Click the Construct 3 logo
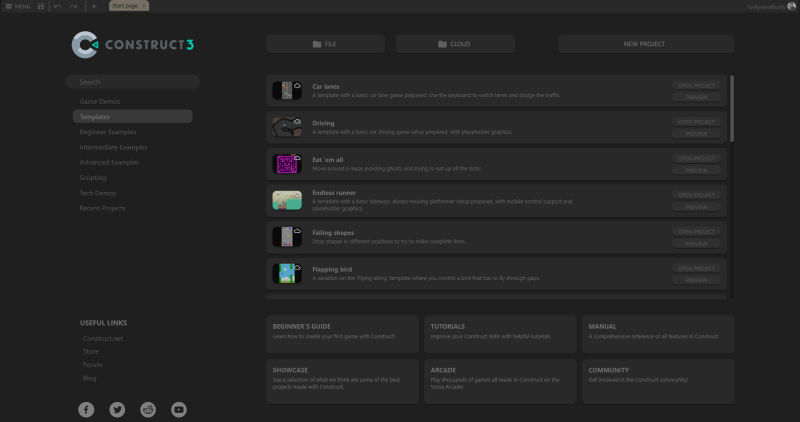The width and height of the screenshot is (800, 422). (x=133, y=44)
